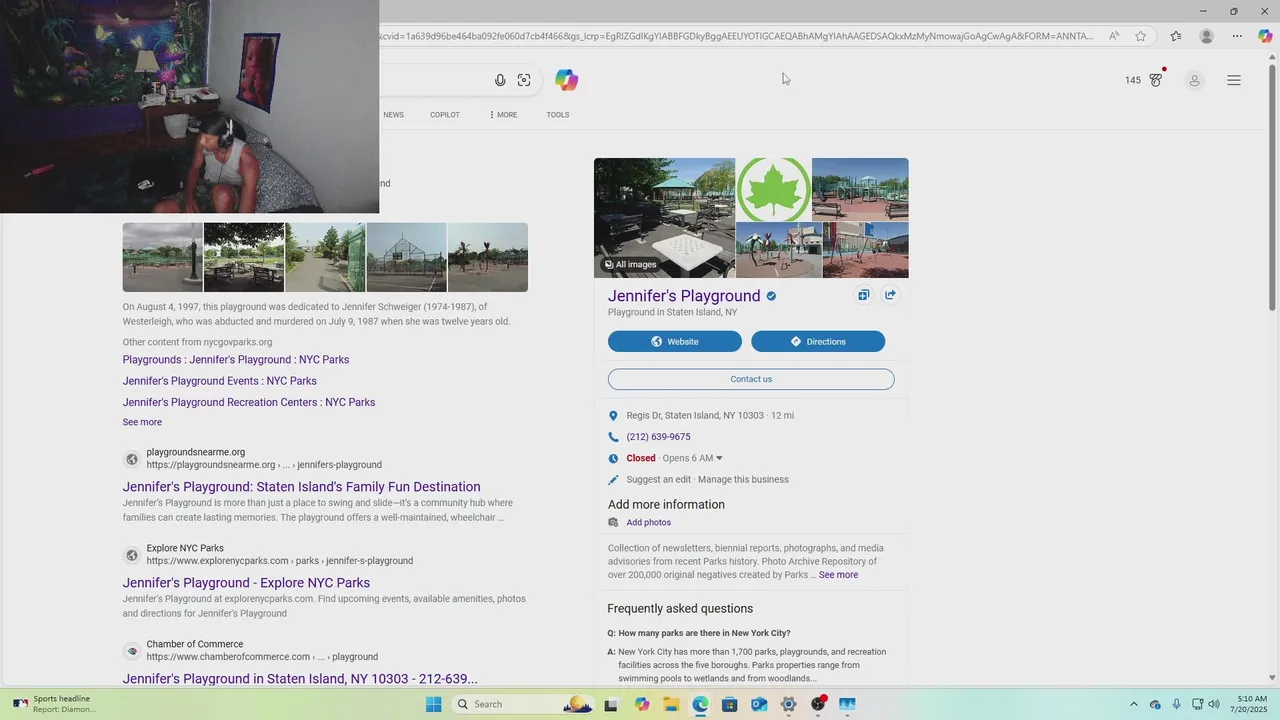Screen dimensions: 1280x720
Task: Visit the Jennifer's Playground Website button
Action: coord(675,341)
